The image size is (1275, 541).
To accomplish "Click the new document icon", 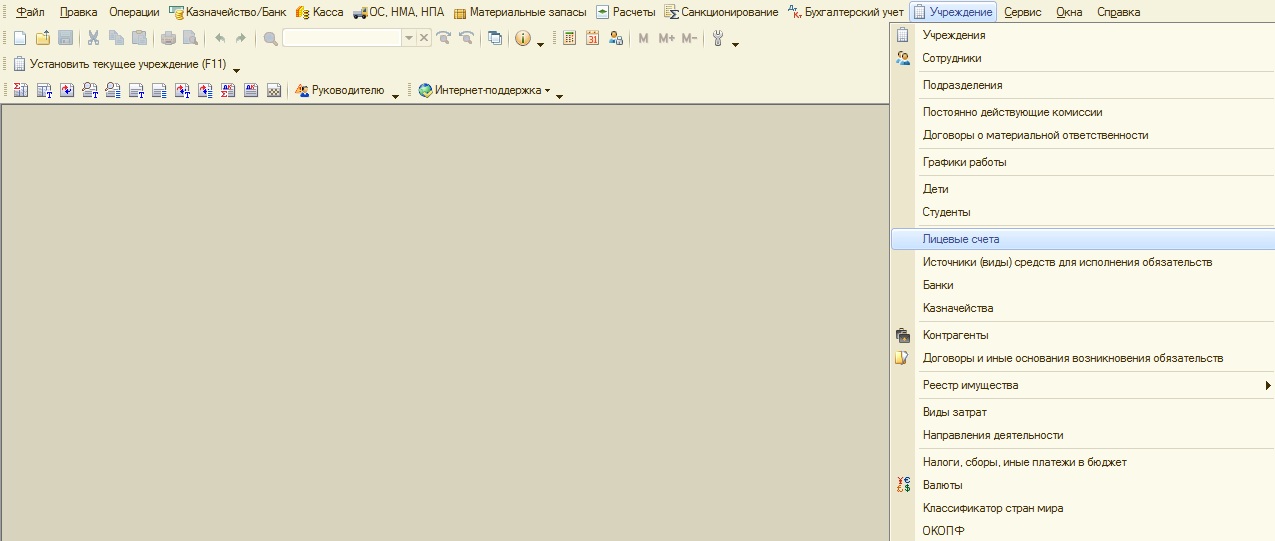I will 20,38.
